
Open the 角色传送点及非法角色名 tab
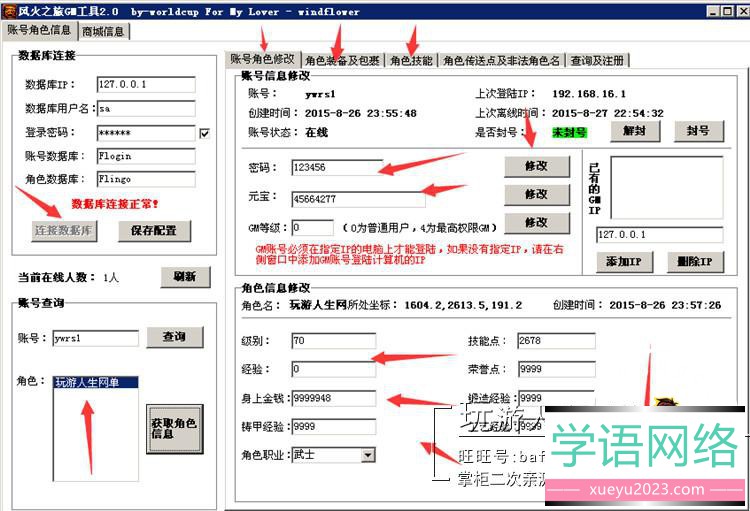click(501, 60)
